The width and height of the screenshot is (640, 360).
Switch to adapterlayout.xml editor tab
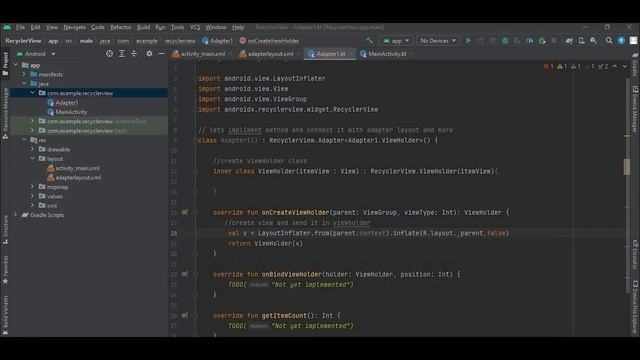pos(269,54)
